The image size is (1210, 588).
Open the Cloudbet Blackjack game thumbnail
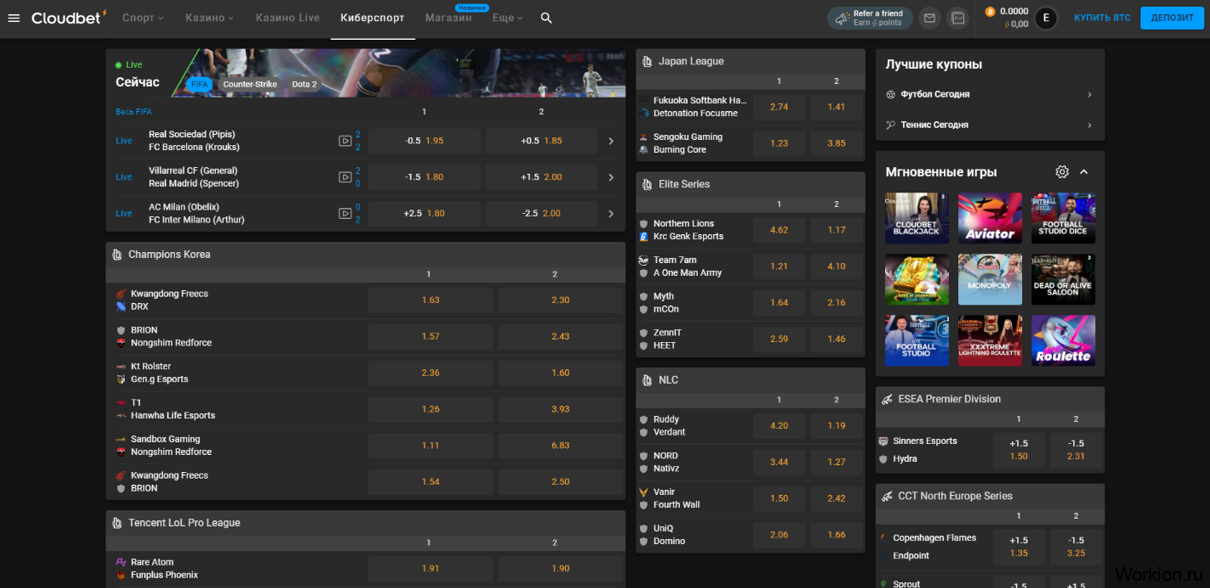click(x=917, y=218)
